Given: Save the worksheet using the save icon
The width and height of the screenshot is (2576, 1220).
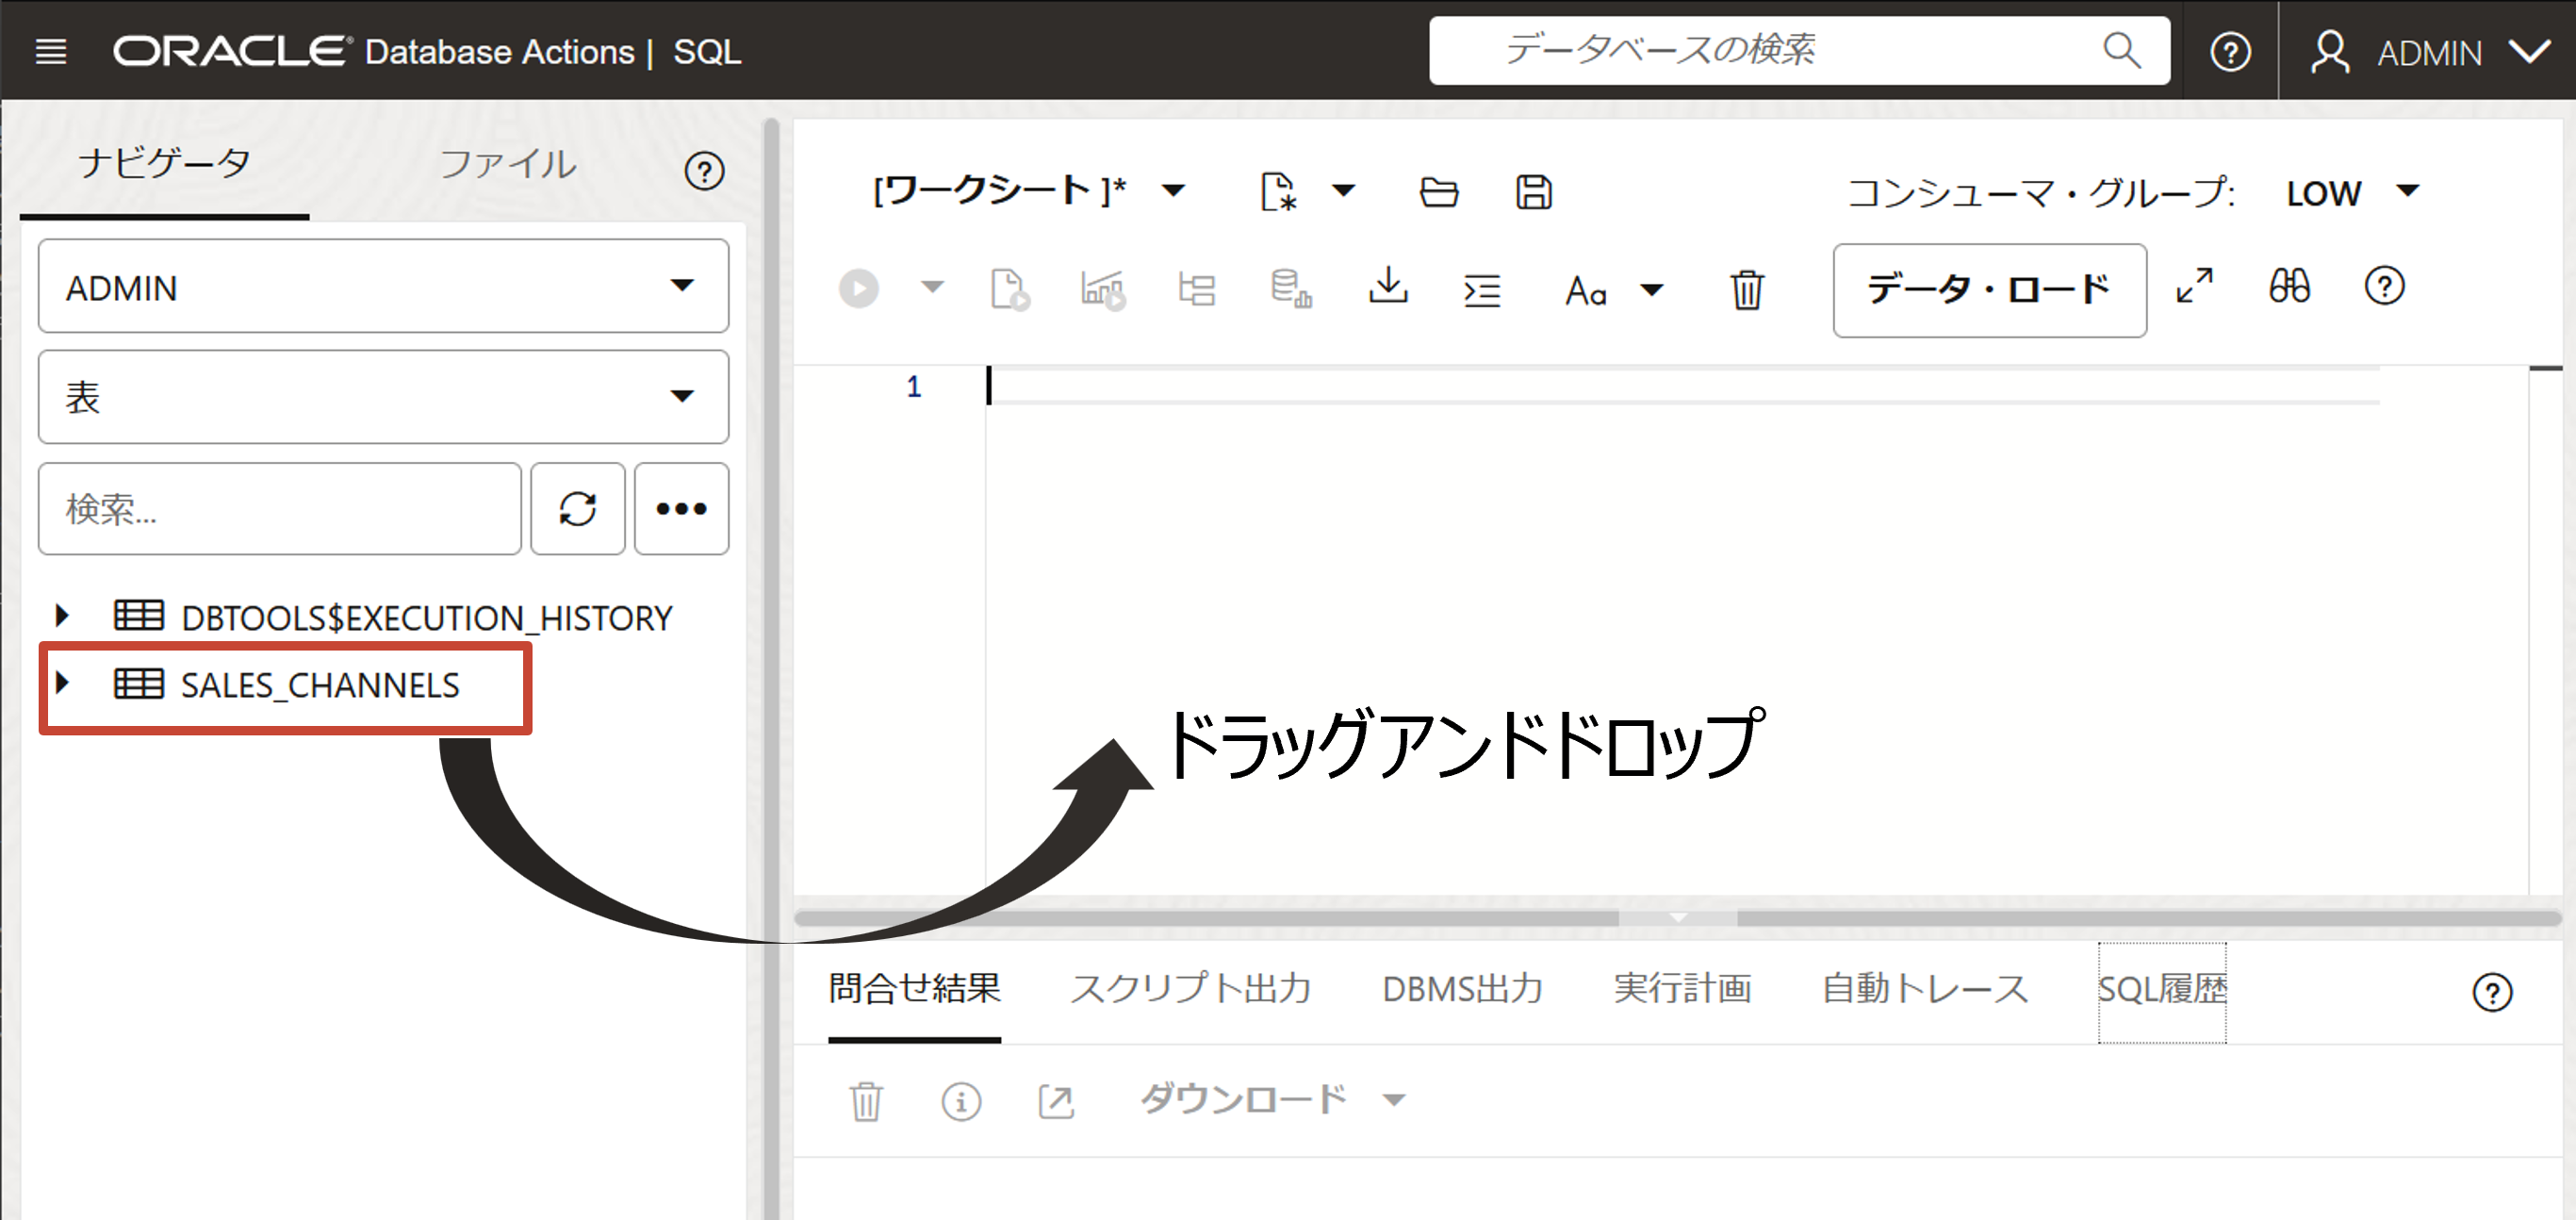Looking at the screenshot, I should coord(1532,191).
